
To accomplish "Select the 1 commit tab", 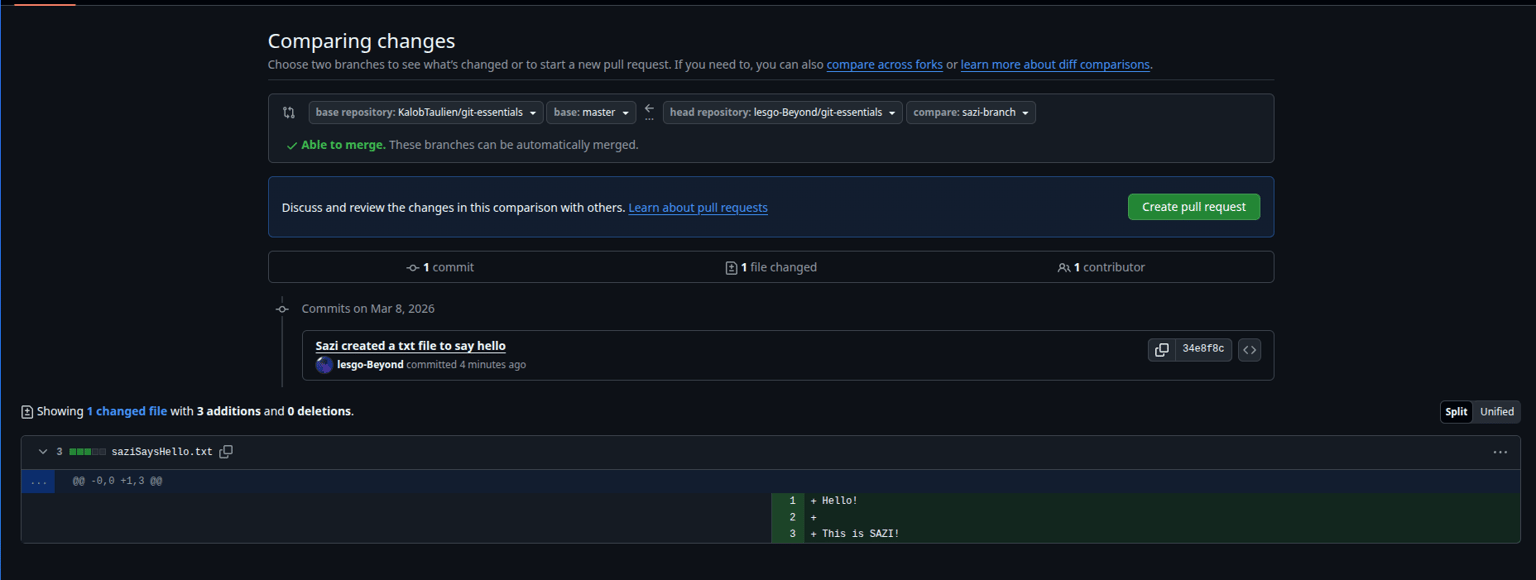I will [x=440, y=267].
